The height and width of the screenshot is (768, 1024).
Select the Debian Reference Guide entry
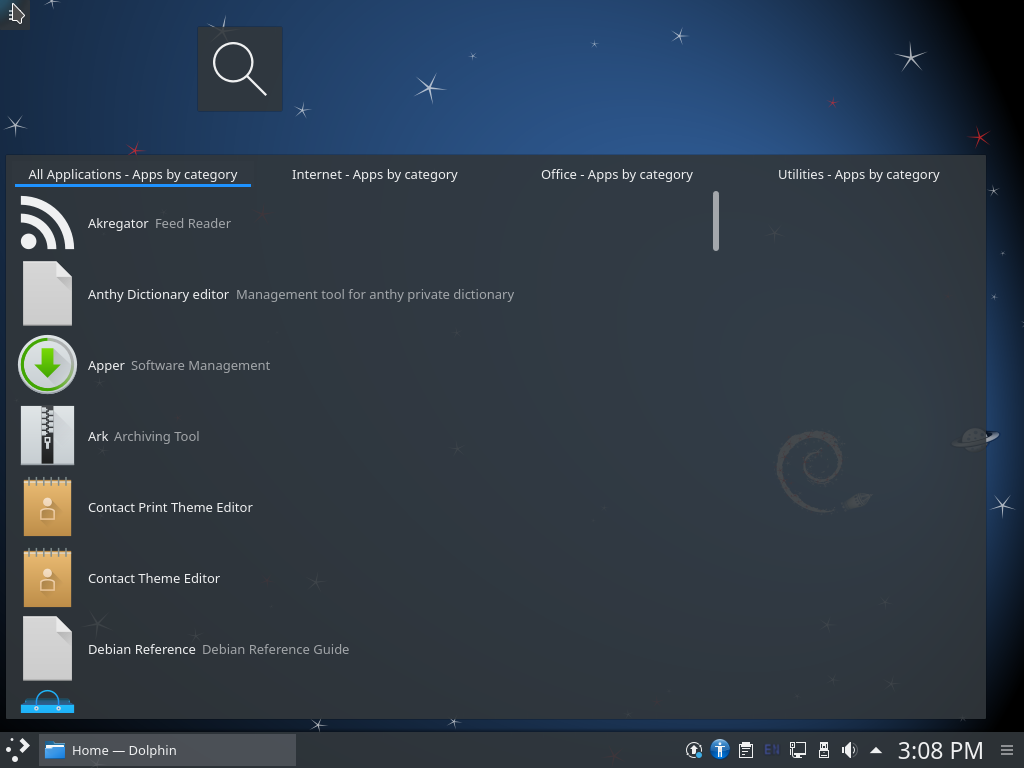pyautogui.click(x=363, y=648)
